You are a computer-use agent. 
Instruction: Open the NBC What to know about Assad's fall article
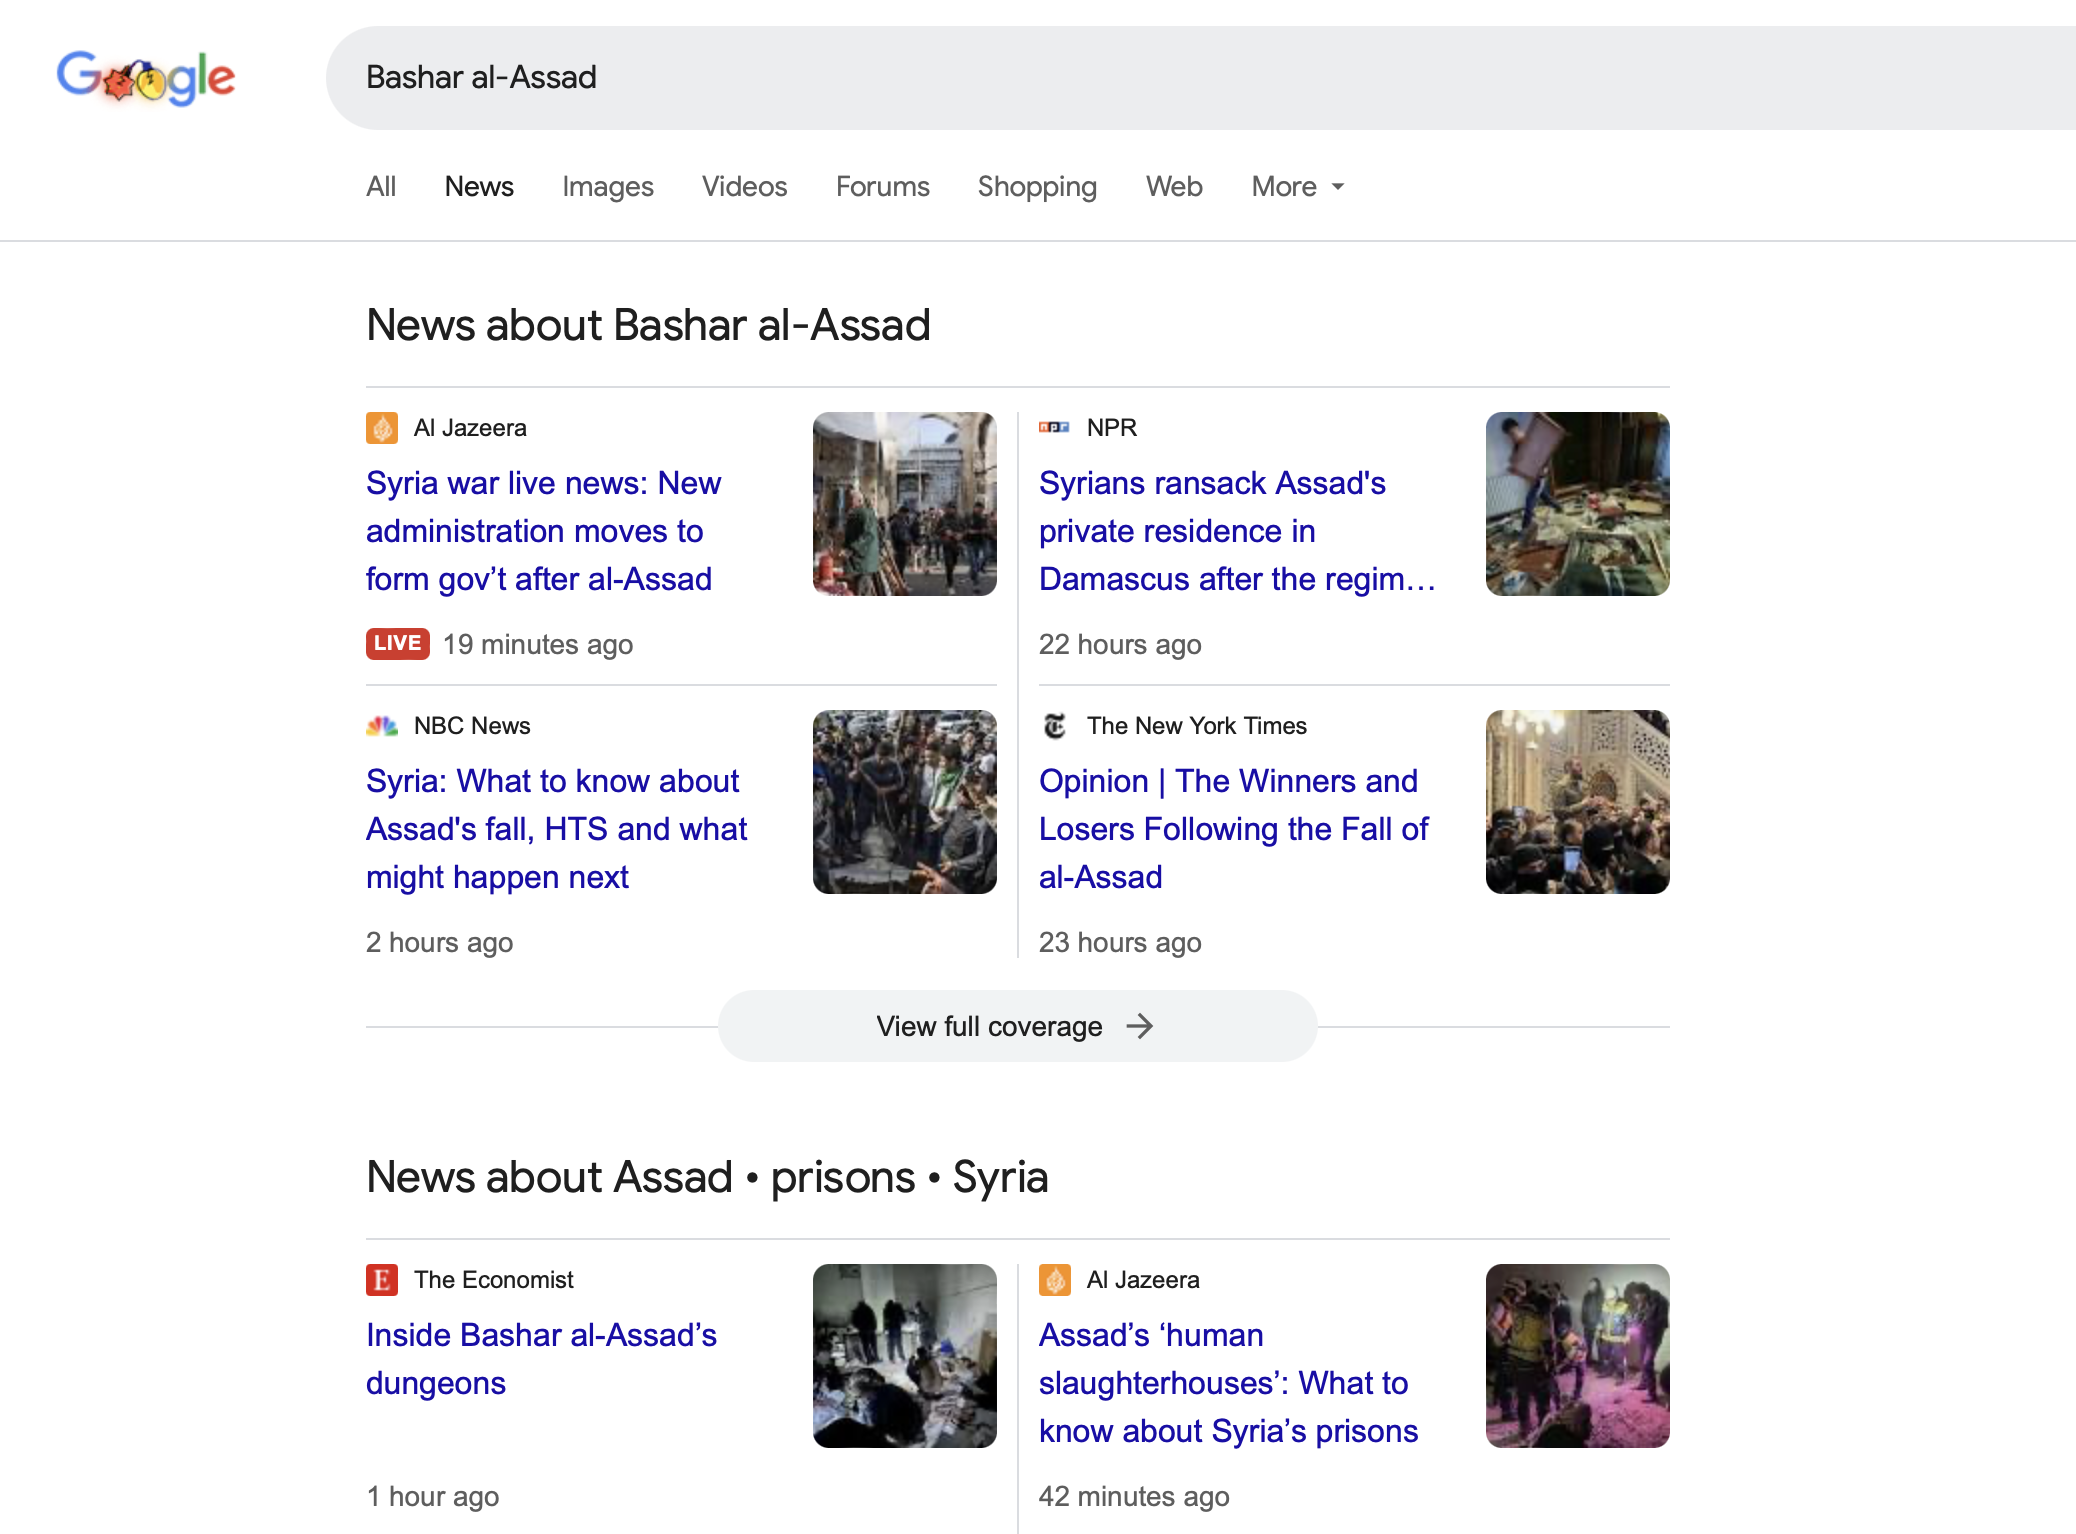[556, 829]
